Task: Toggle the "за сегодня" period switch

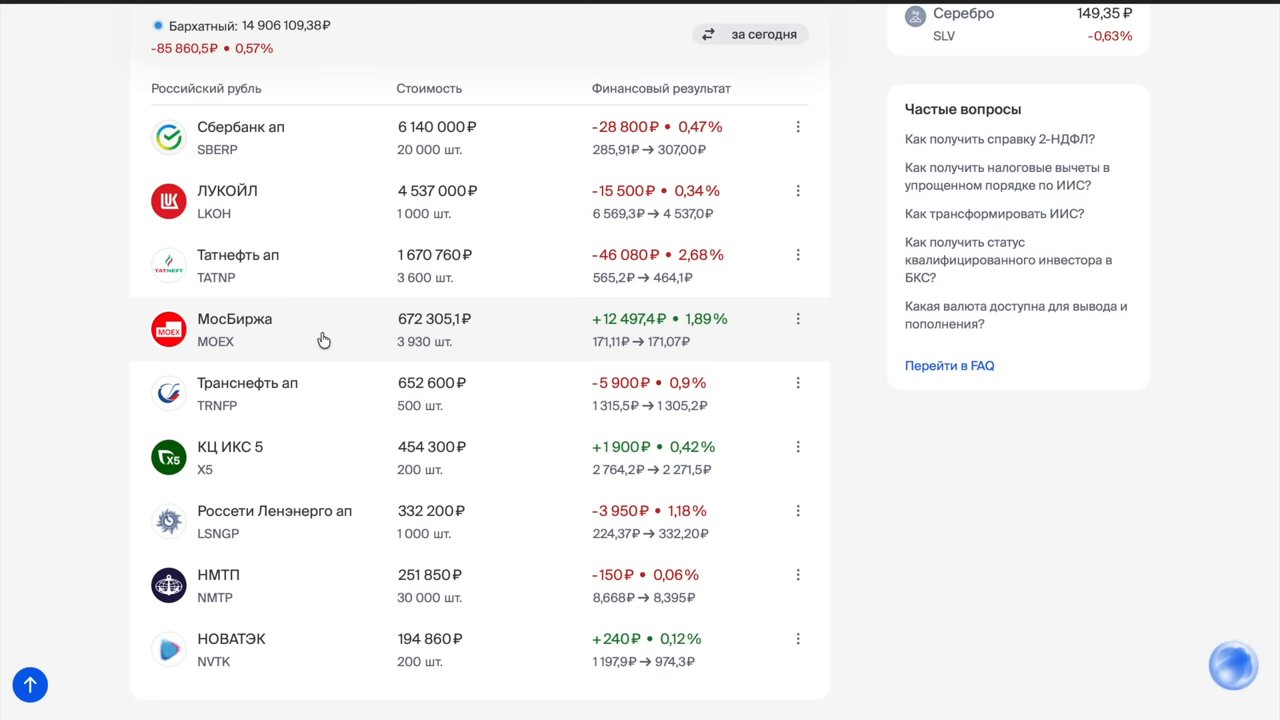Action: tap(750, 34)
